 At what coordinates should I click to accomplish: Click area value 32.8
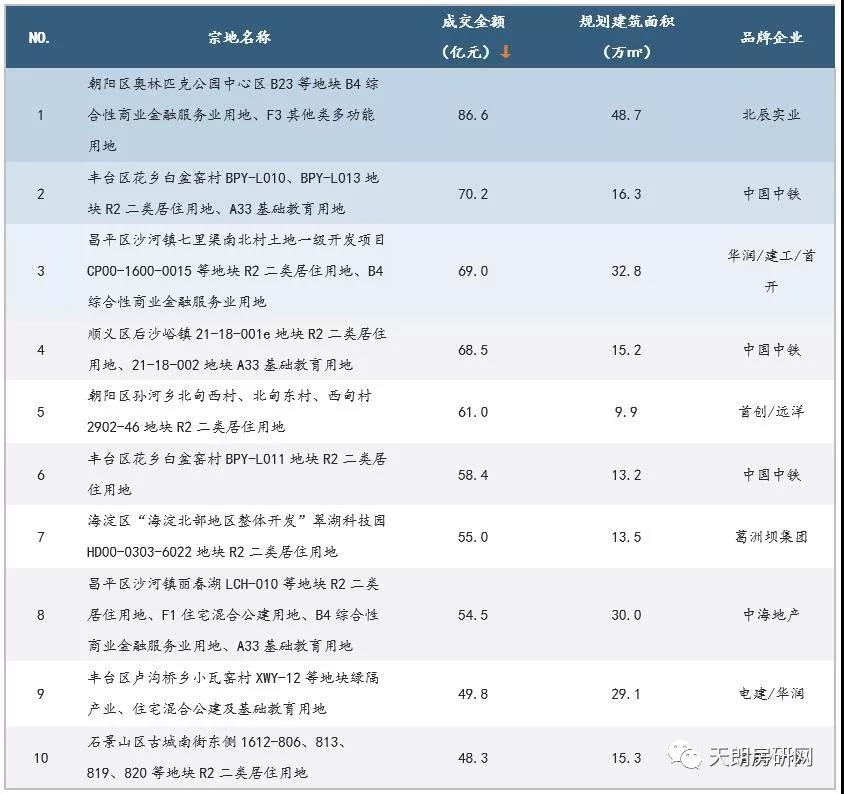[x=626, y=271]
